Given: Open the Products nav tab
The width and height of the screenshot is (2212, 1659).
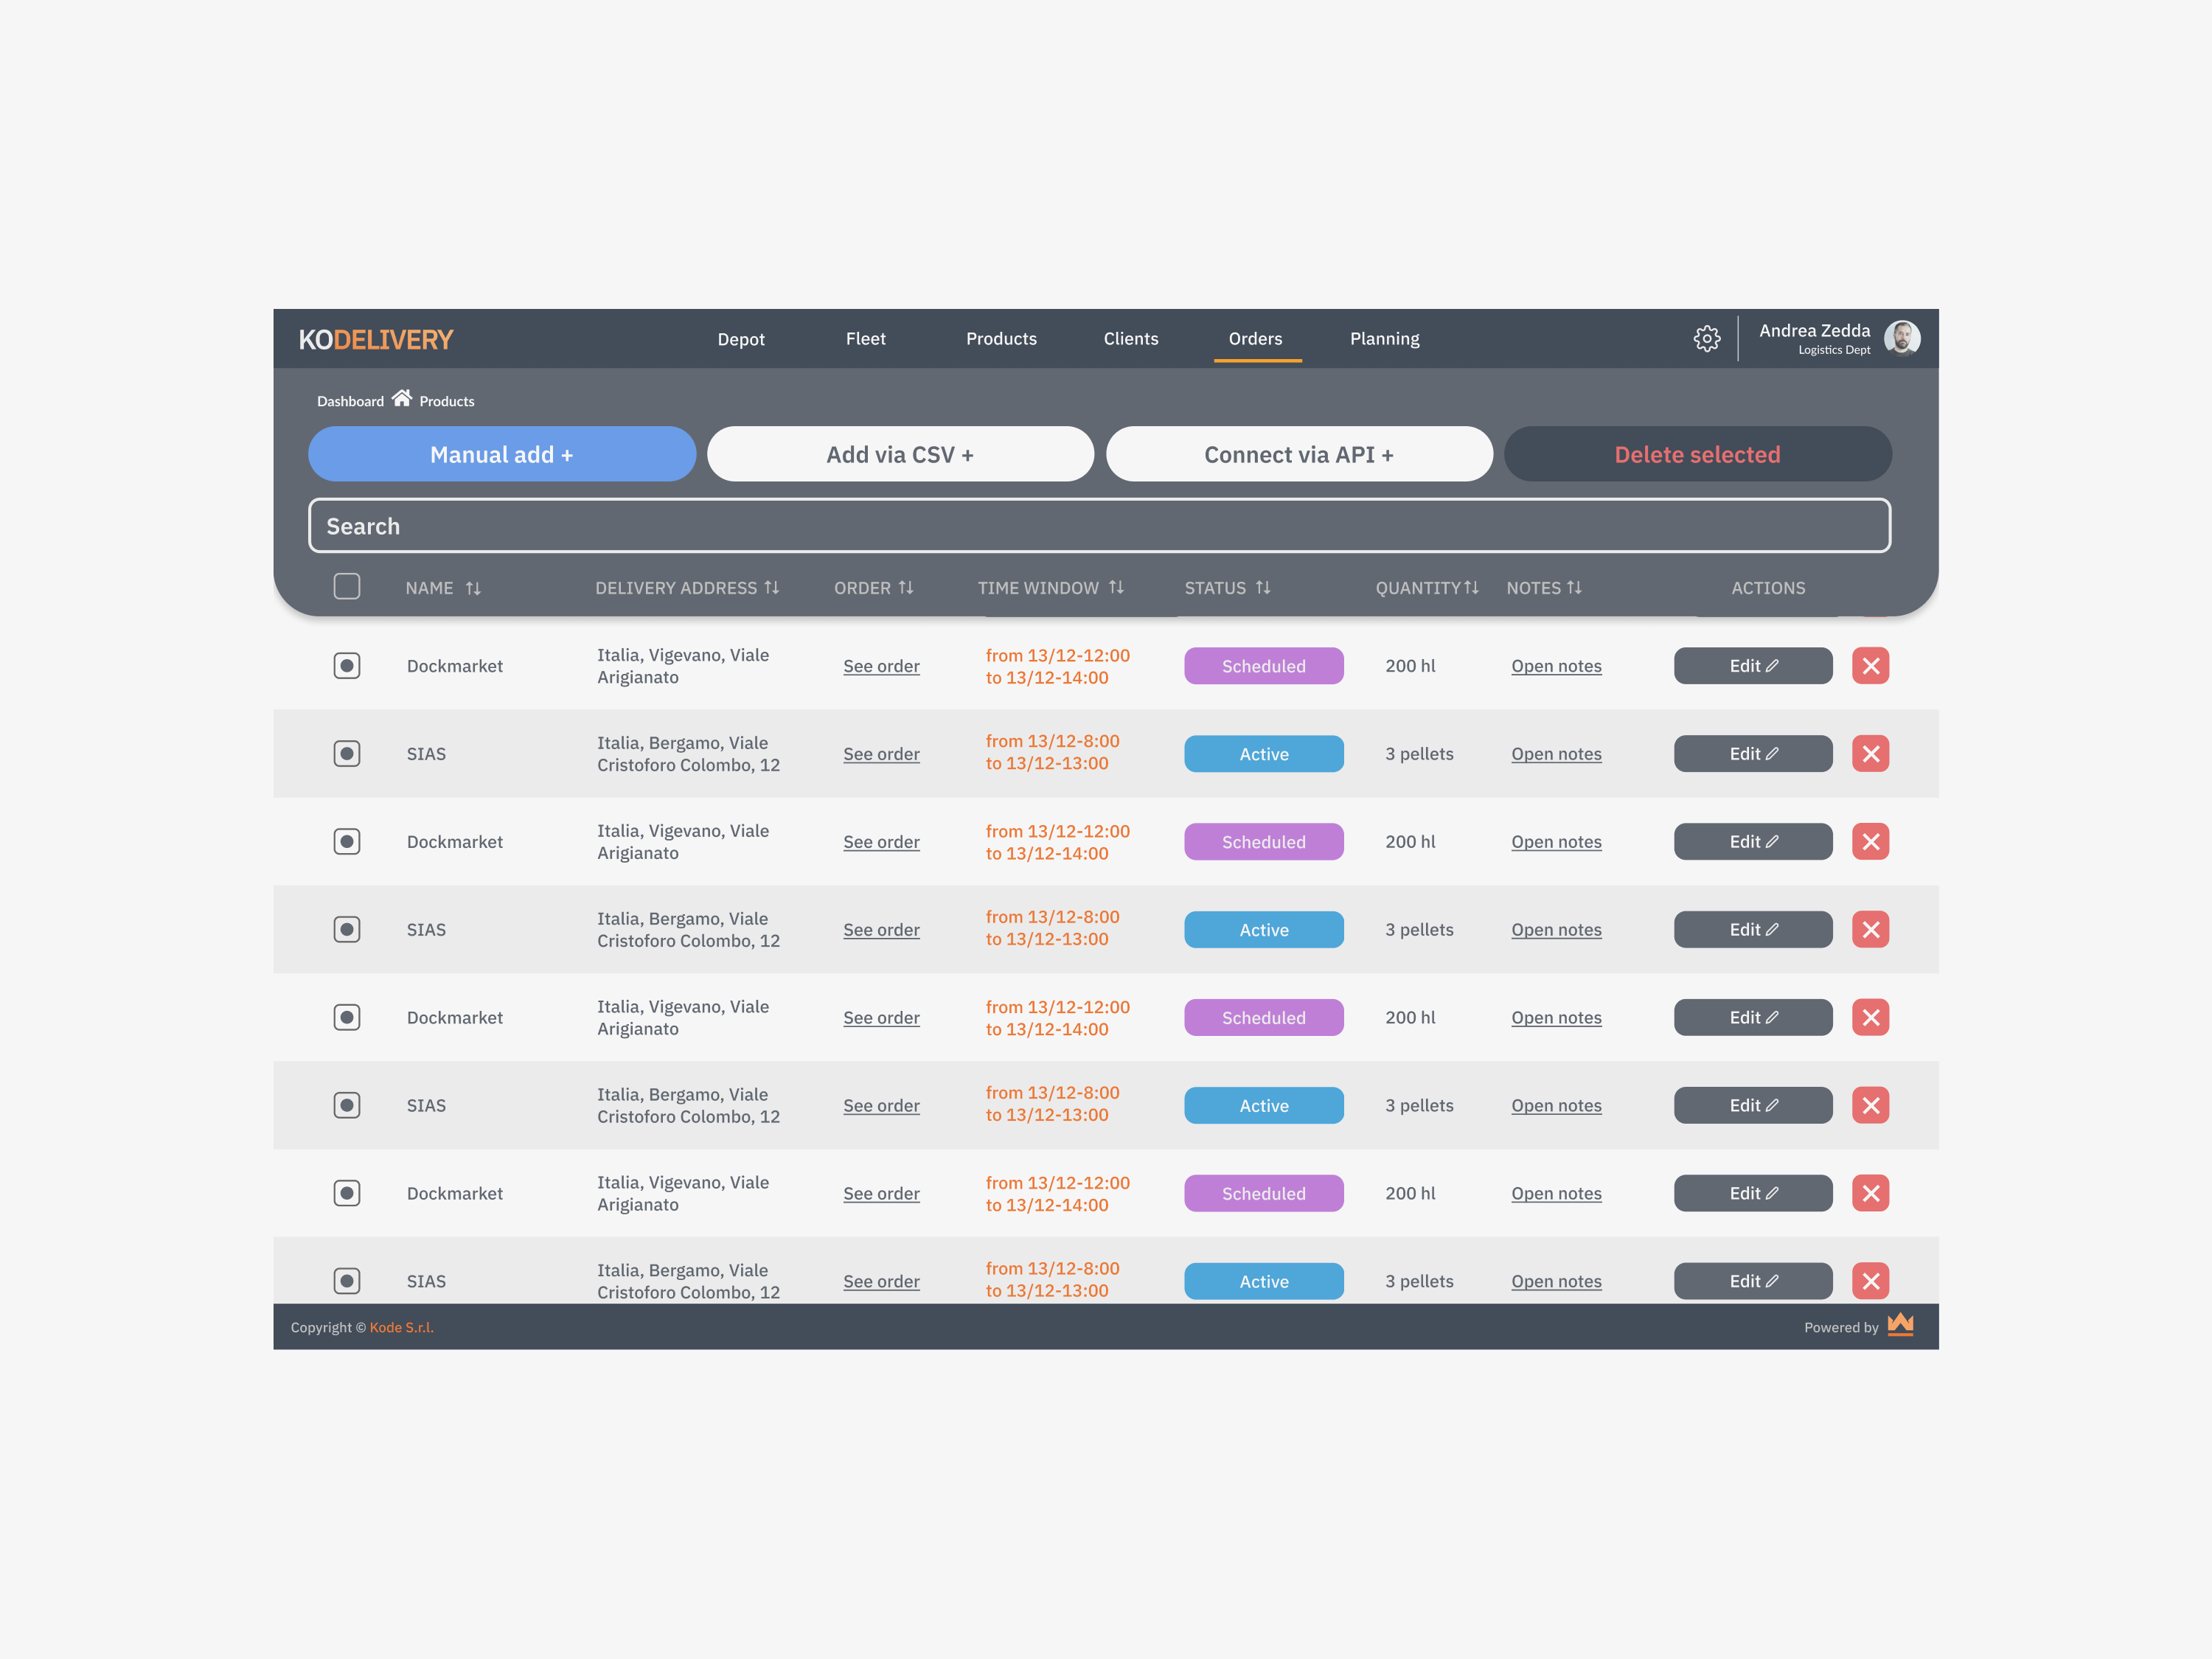Looking at the screenshot, I should point(1001,339).
